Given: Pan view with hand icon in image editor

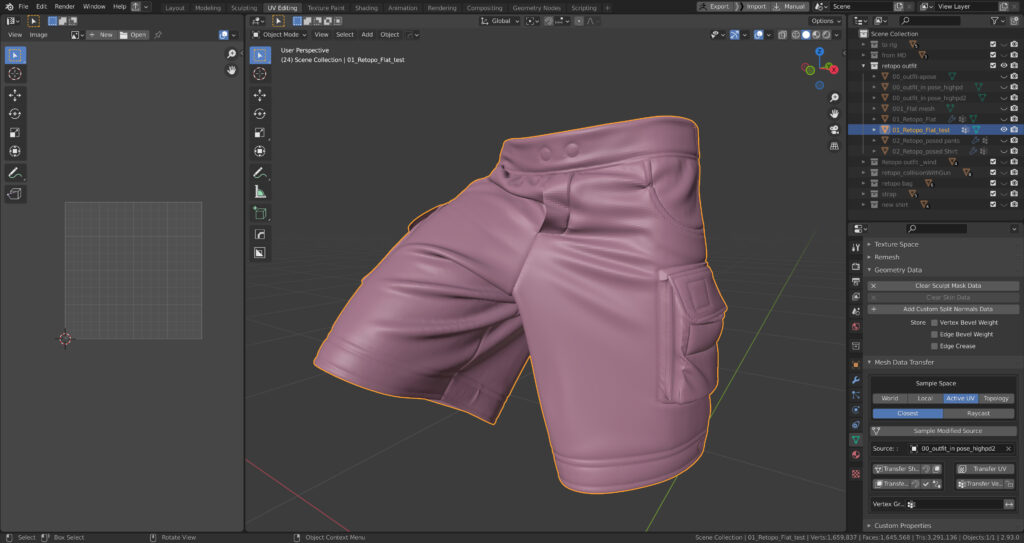Looking at the screenshot, I should click(x=231, y=71).
